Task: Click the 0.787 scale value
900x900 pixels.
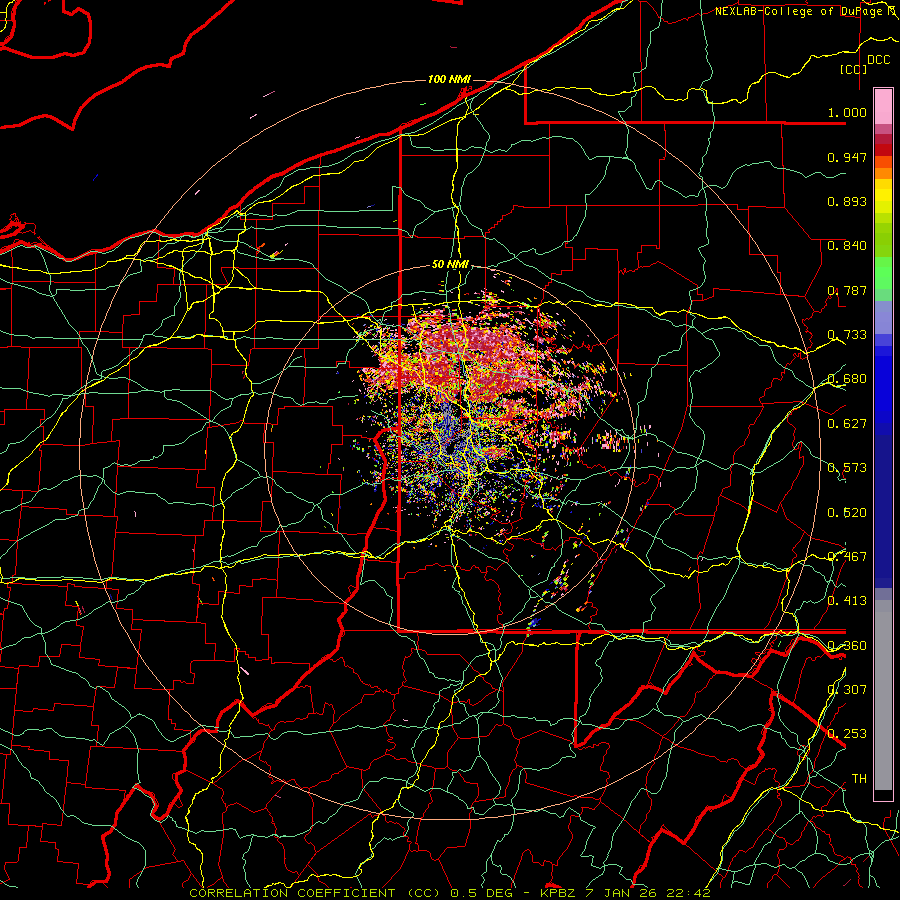Action: click(847, 290)
